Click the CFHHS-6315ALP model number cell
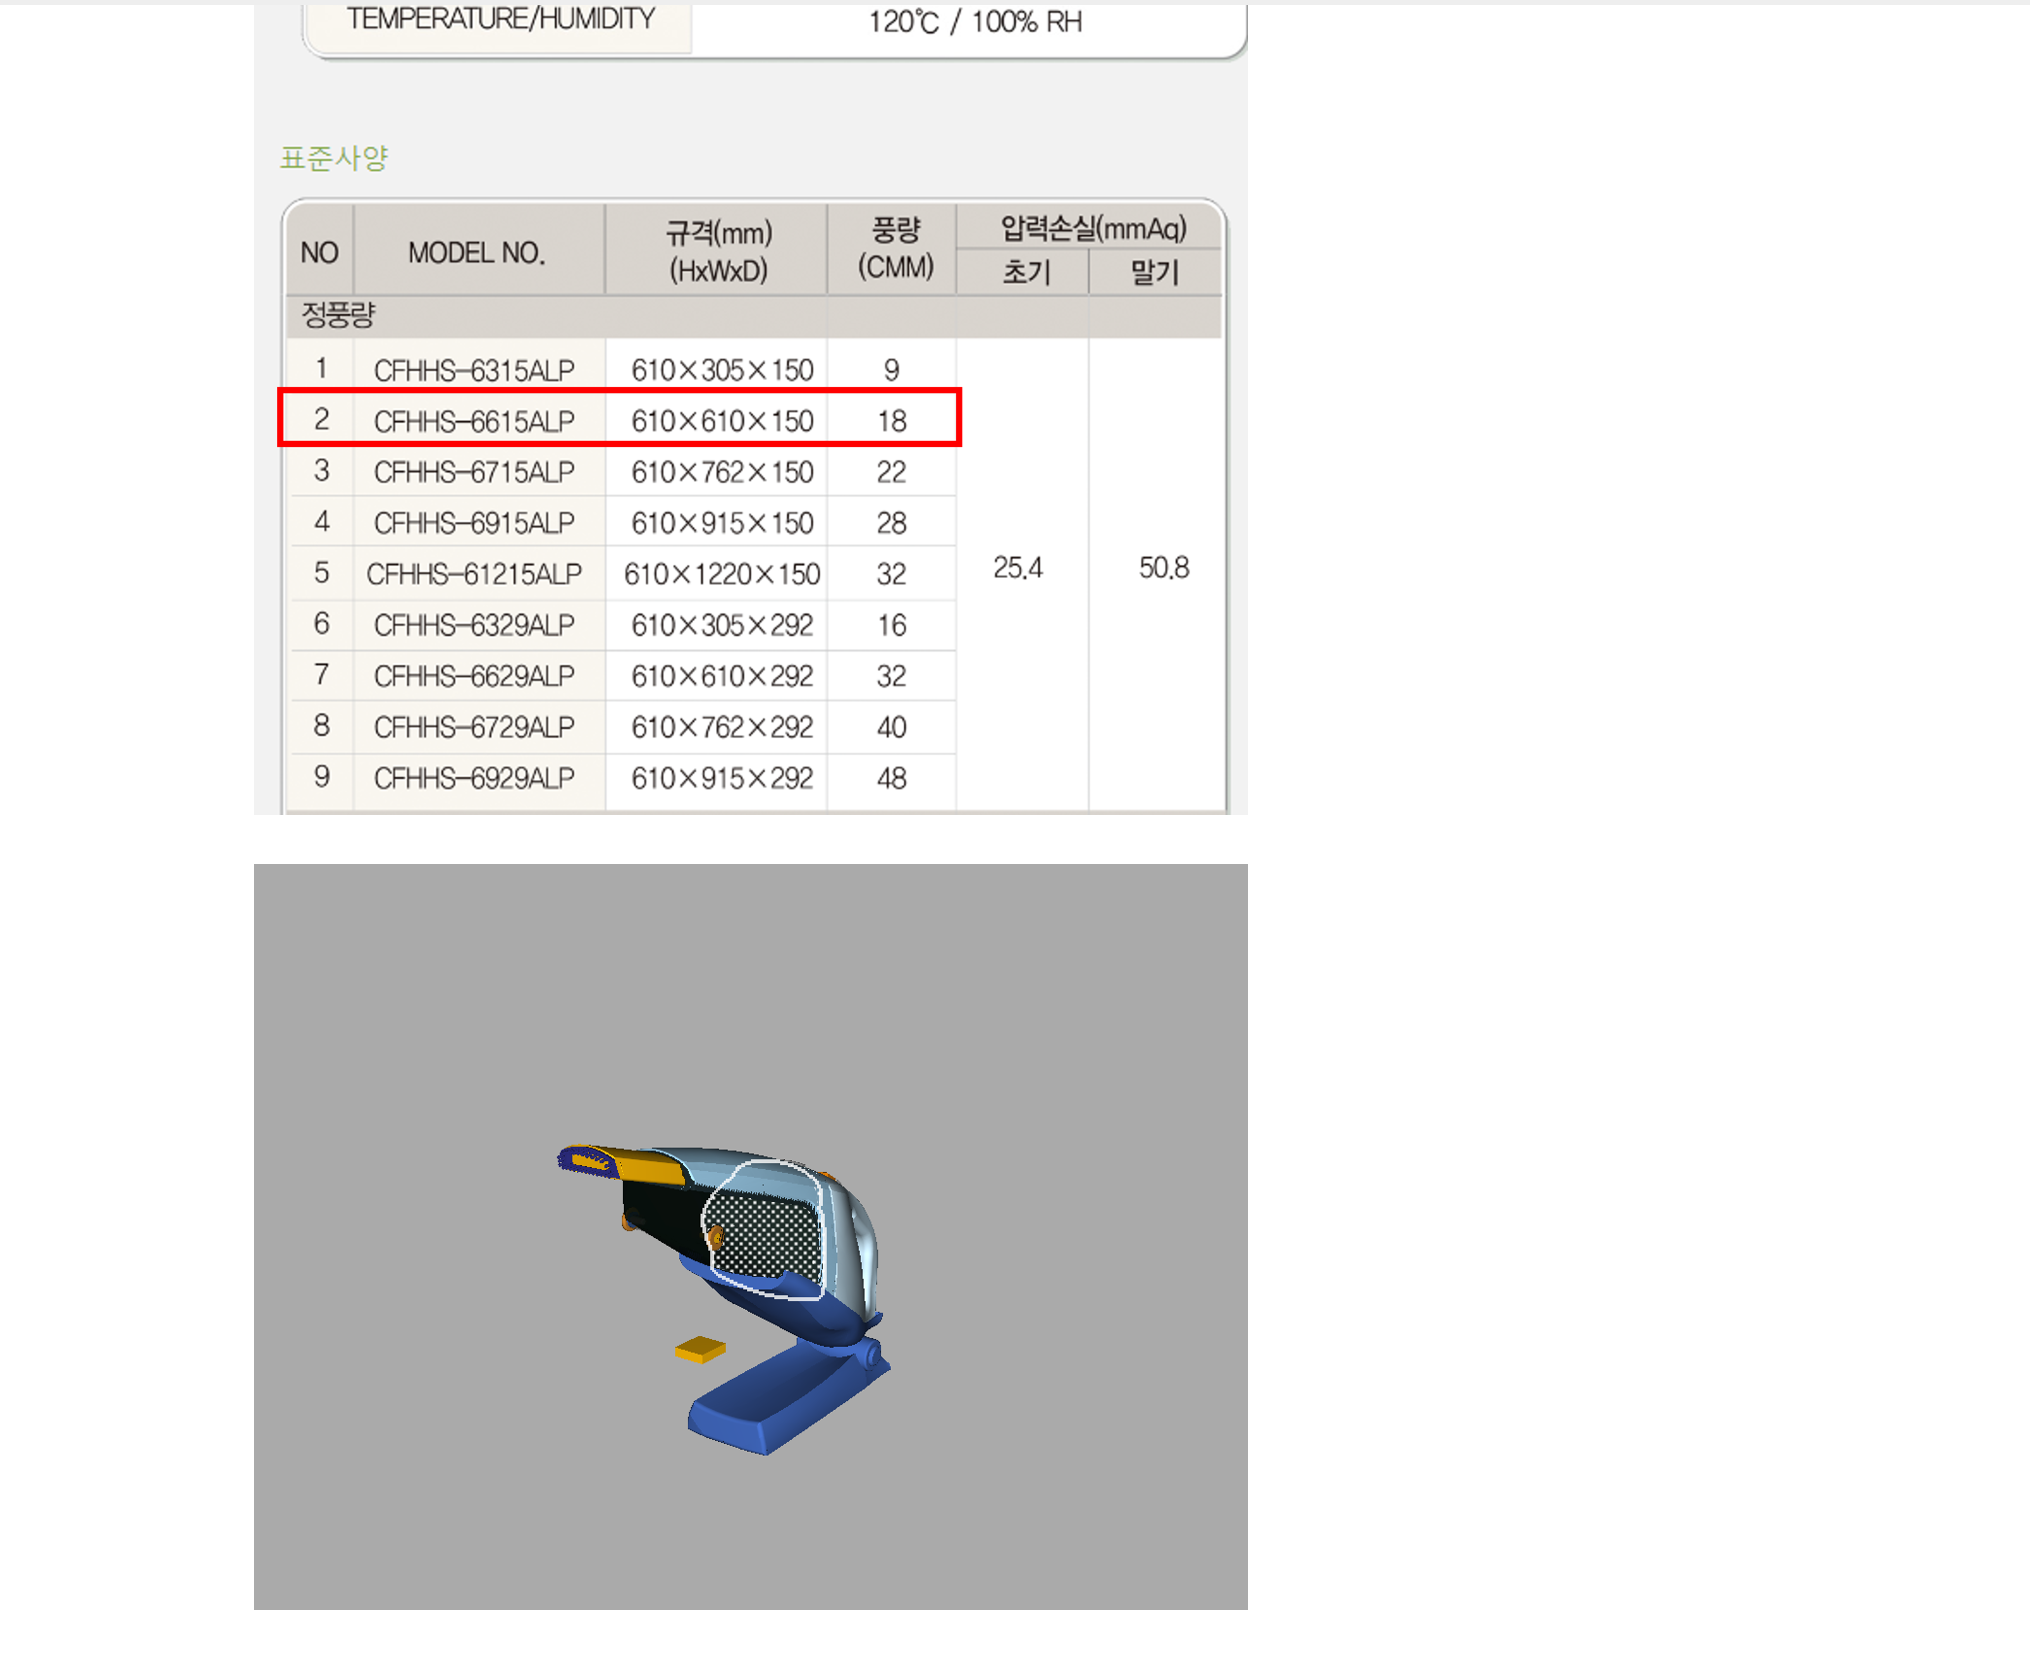 pos(474,370)
